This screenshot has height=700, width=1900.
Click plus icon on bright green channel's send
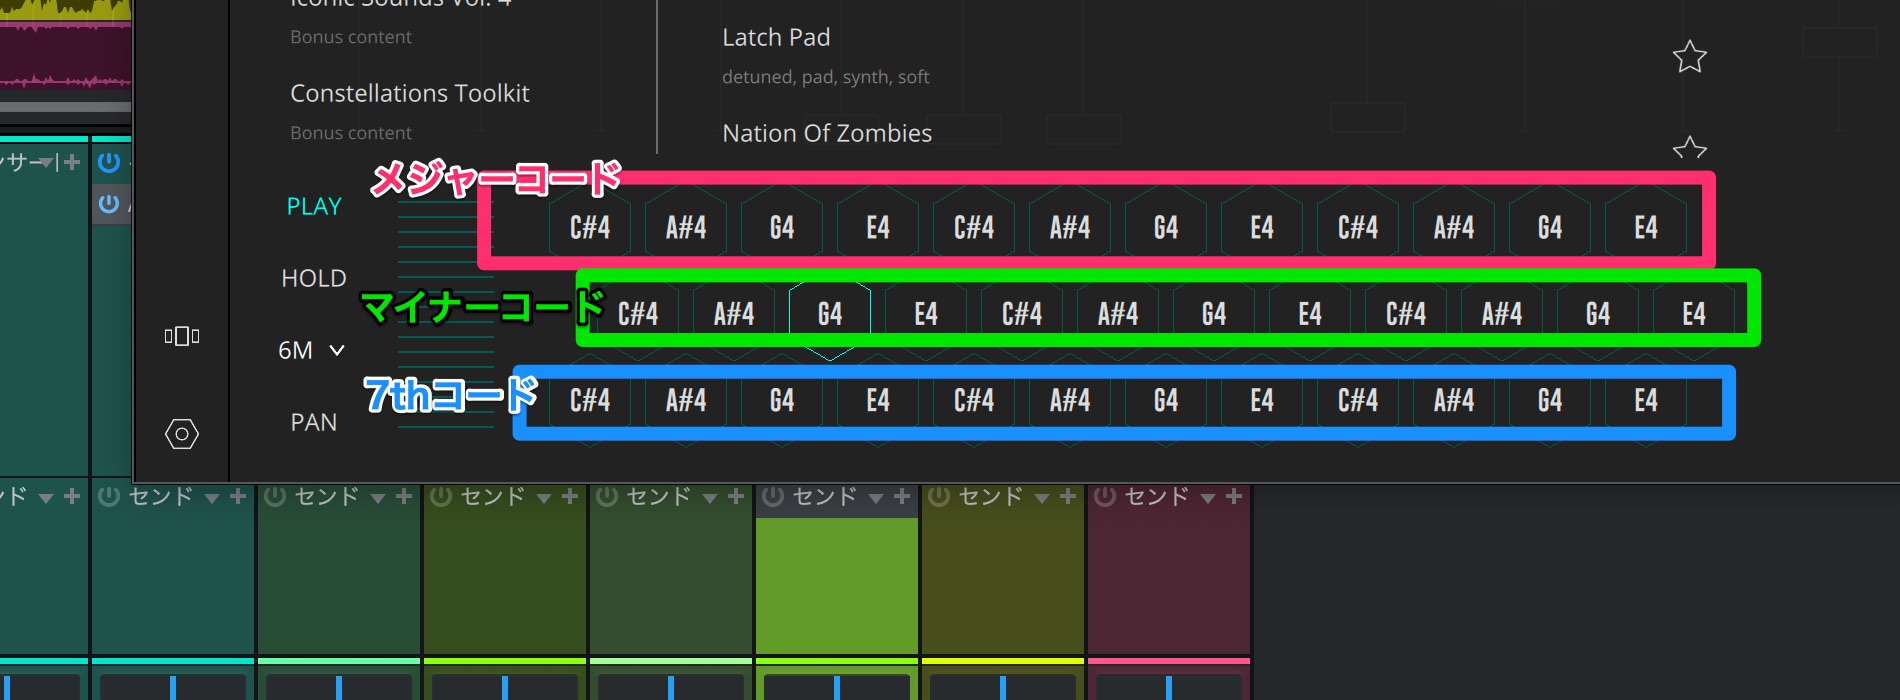tap(902, 496)
